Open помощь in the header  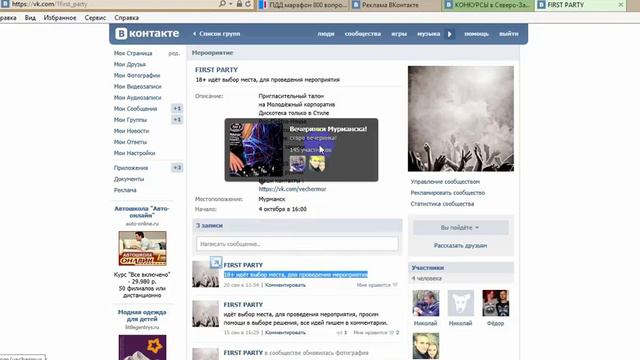click(x=476, y=34)
